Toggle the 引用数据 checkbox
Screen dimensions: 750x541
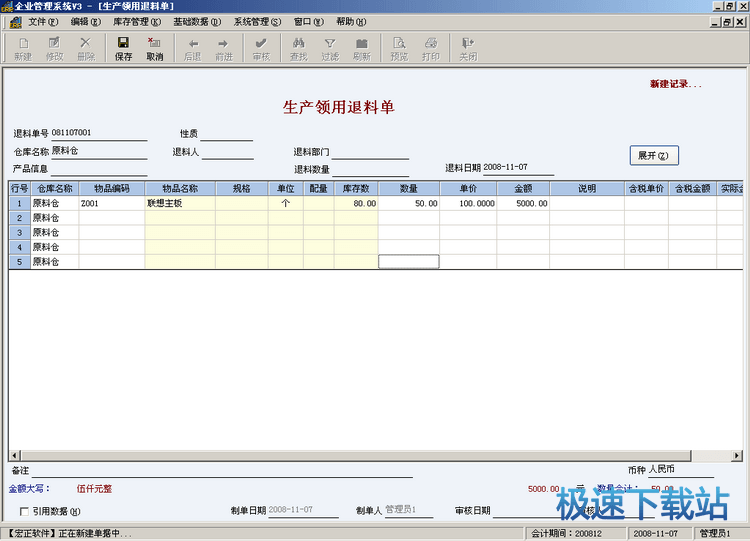click(x=24, y=511)
